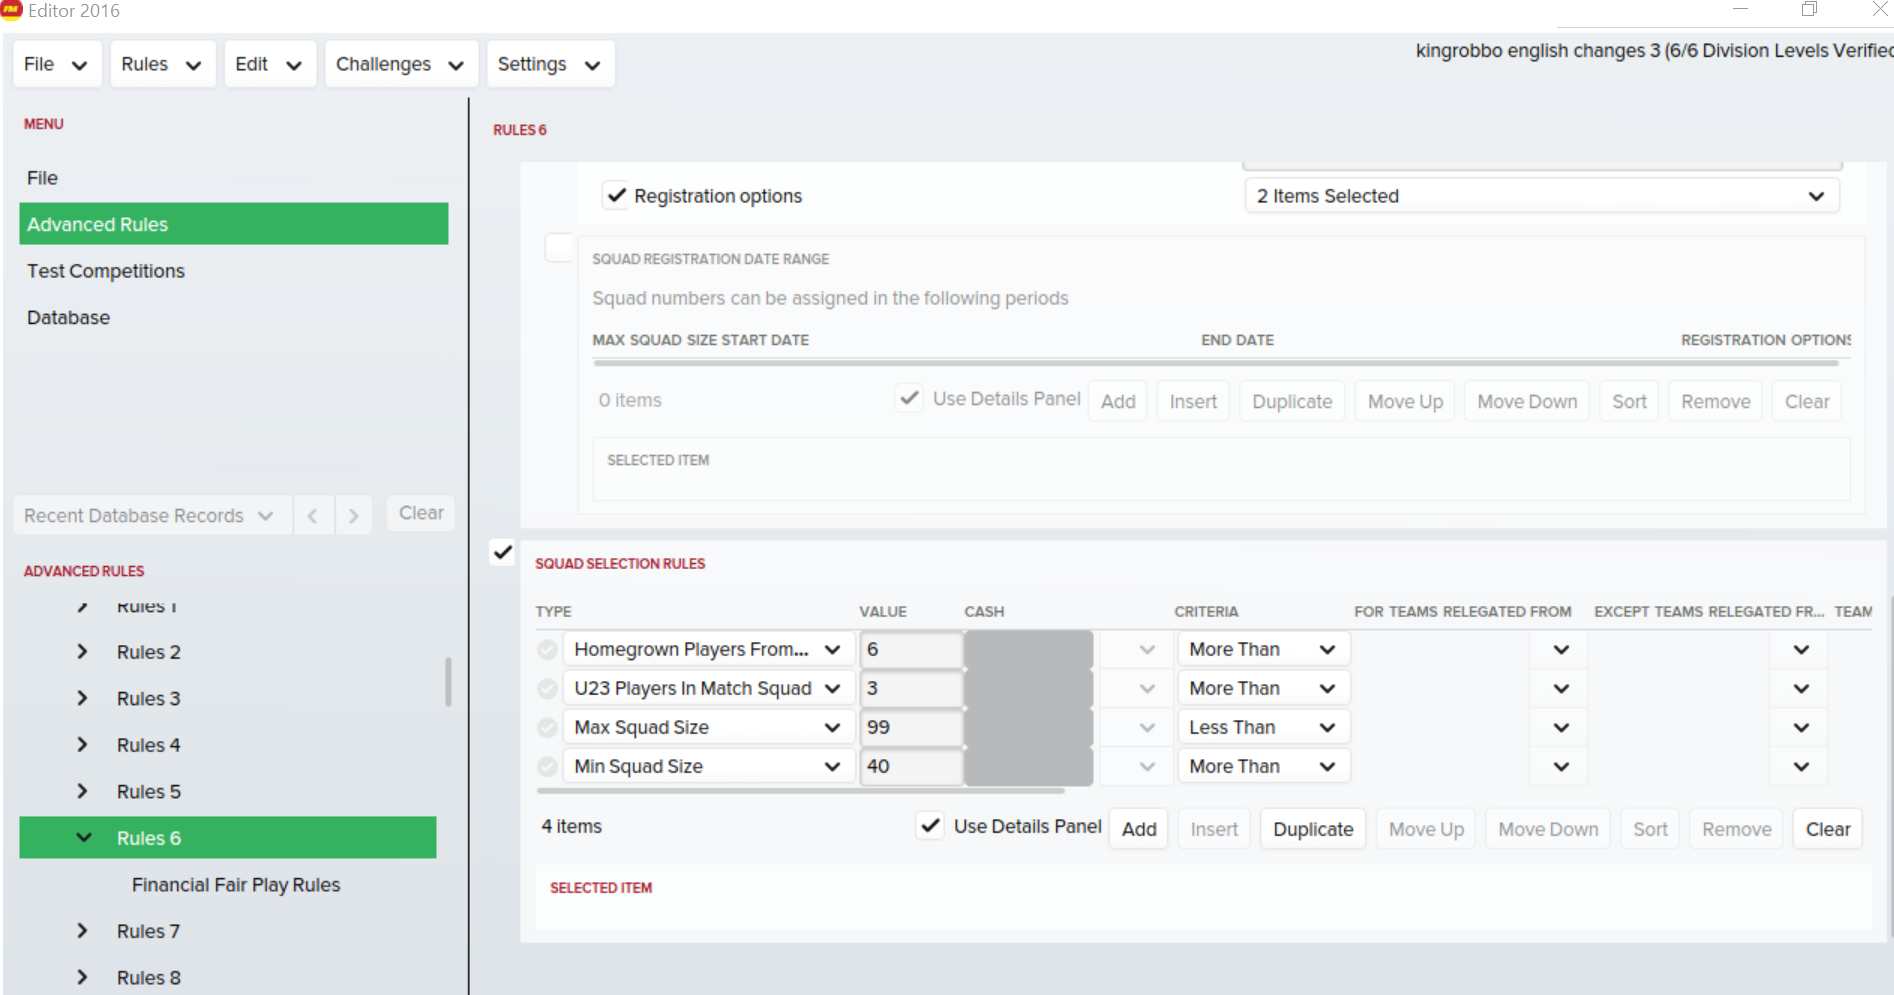Click Remove in squad selection rules
Viewport: 1894px width, 995px height.
pyautogui.click(x=1737, y=829)
